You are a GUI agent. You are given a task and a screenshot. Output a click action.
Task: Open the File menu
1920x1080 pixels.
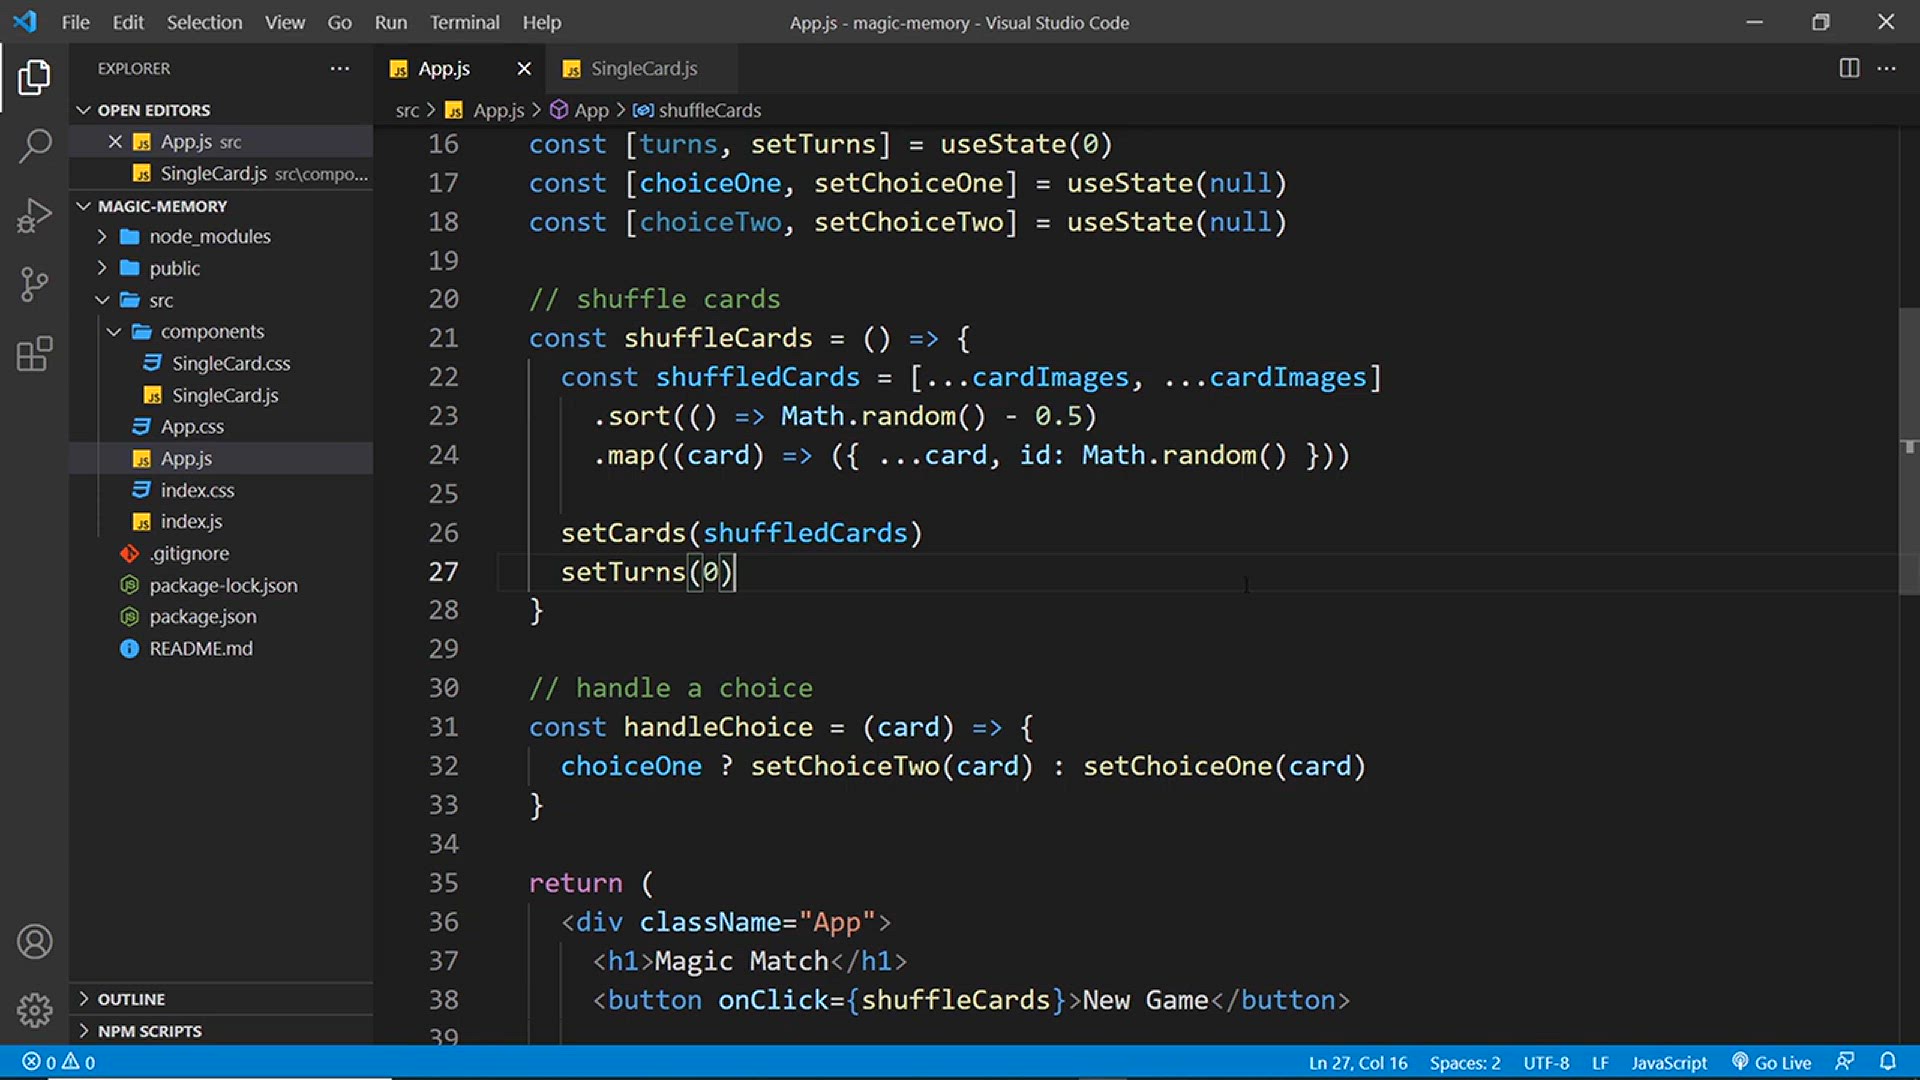(75, 22)
